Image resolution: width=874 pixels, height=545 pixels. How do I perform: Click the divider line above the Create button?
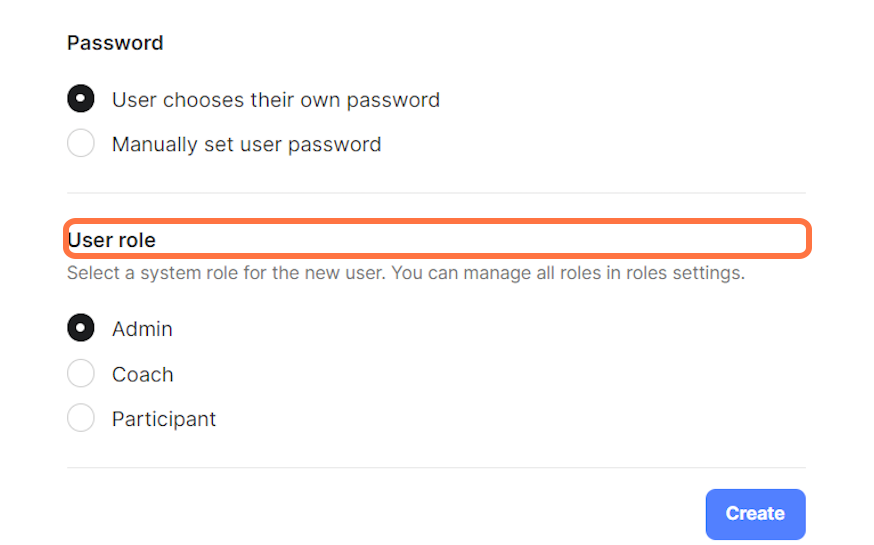point(436,467)
